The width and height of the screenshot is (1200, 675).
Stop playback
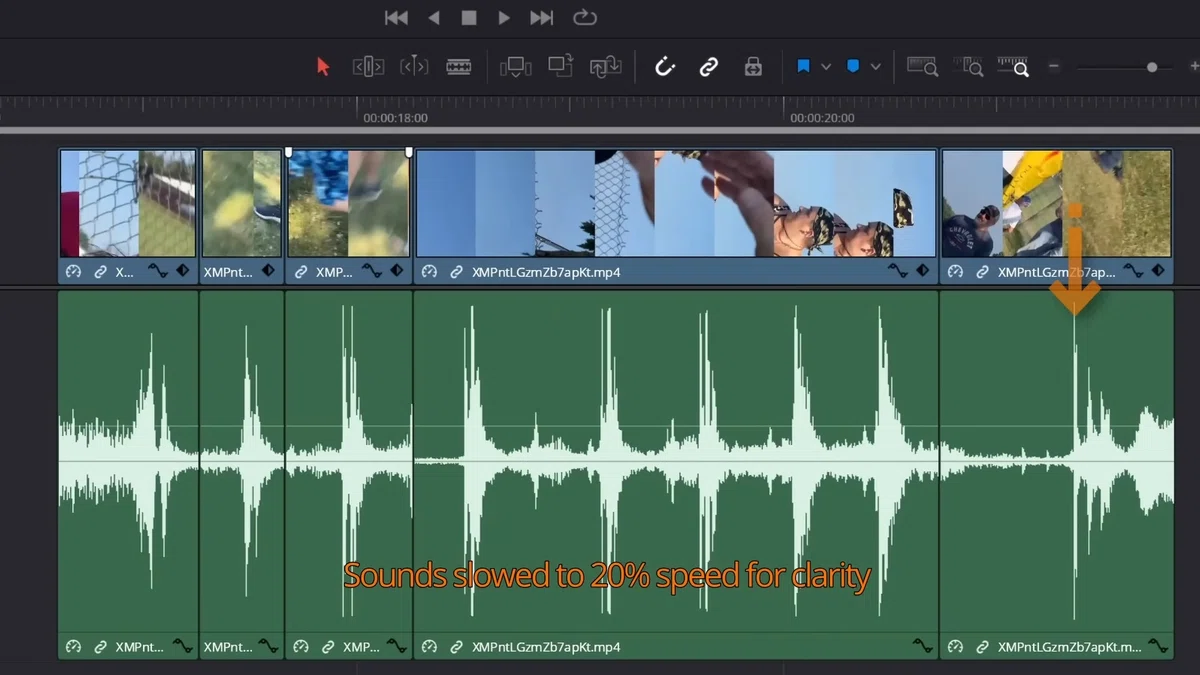click(469, 17)
